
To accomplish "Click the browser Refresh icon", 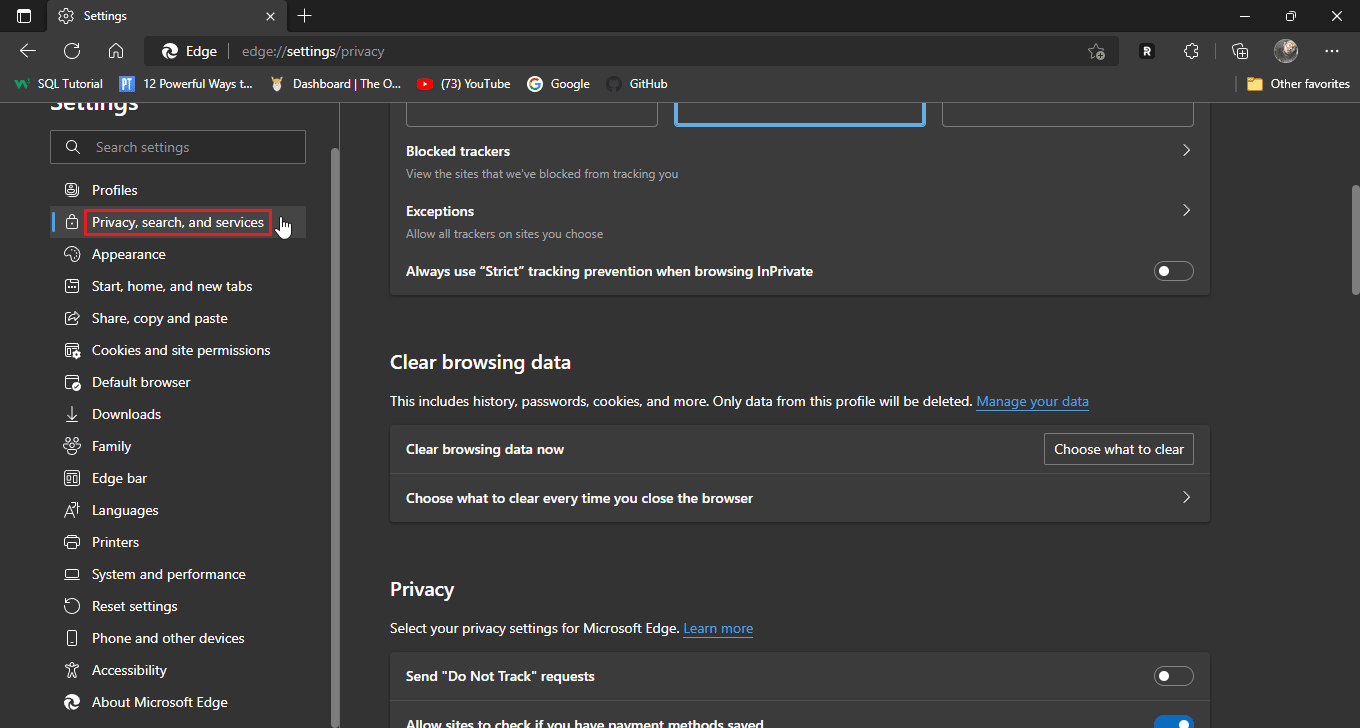I will (72, 51).
